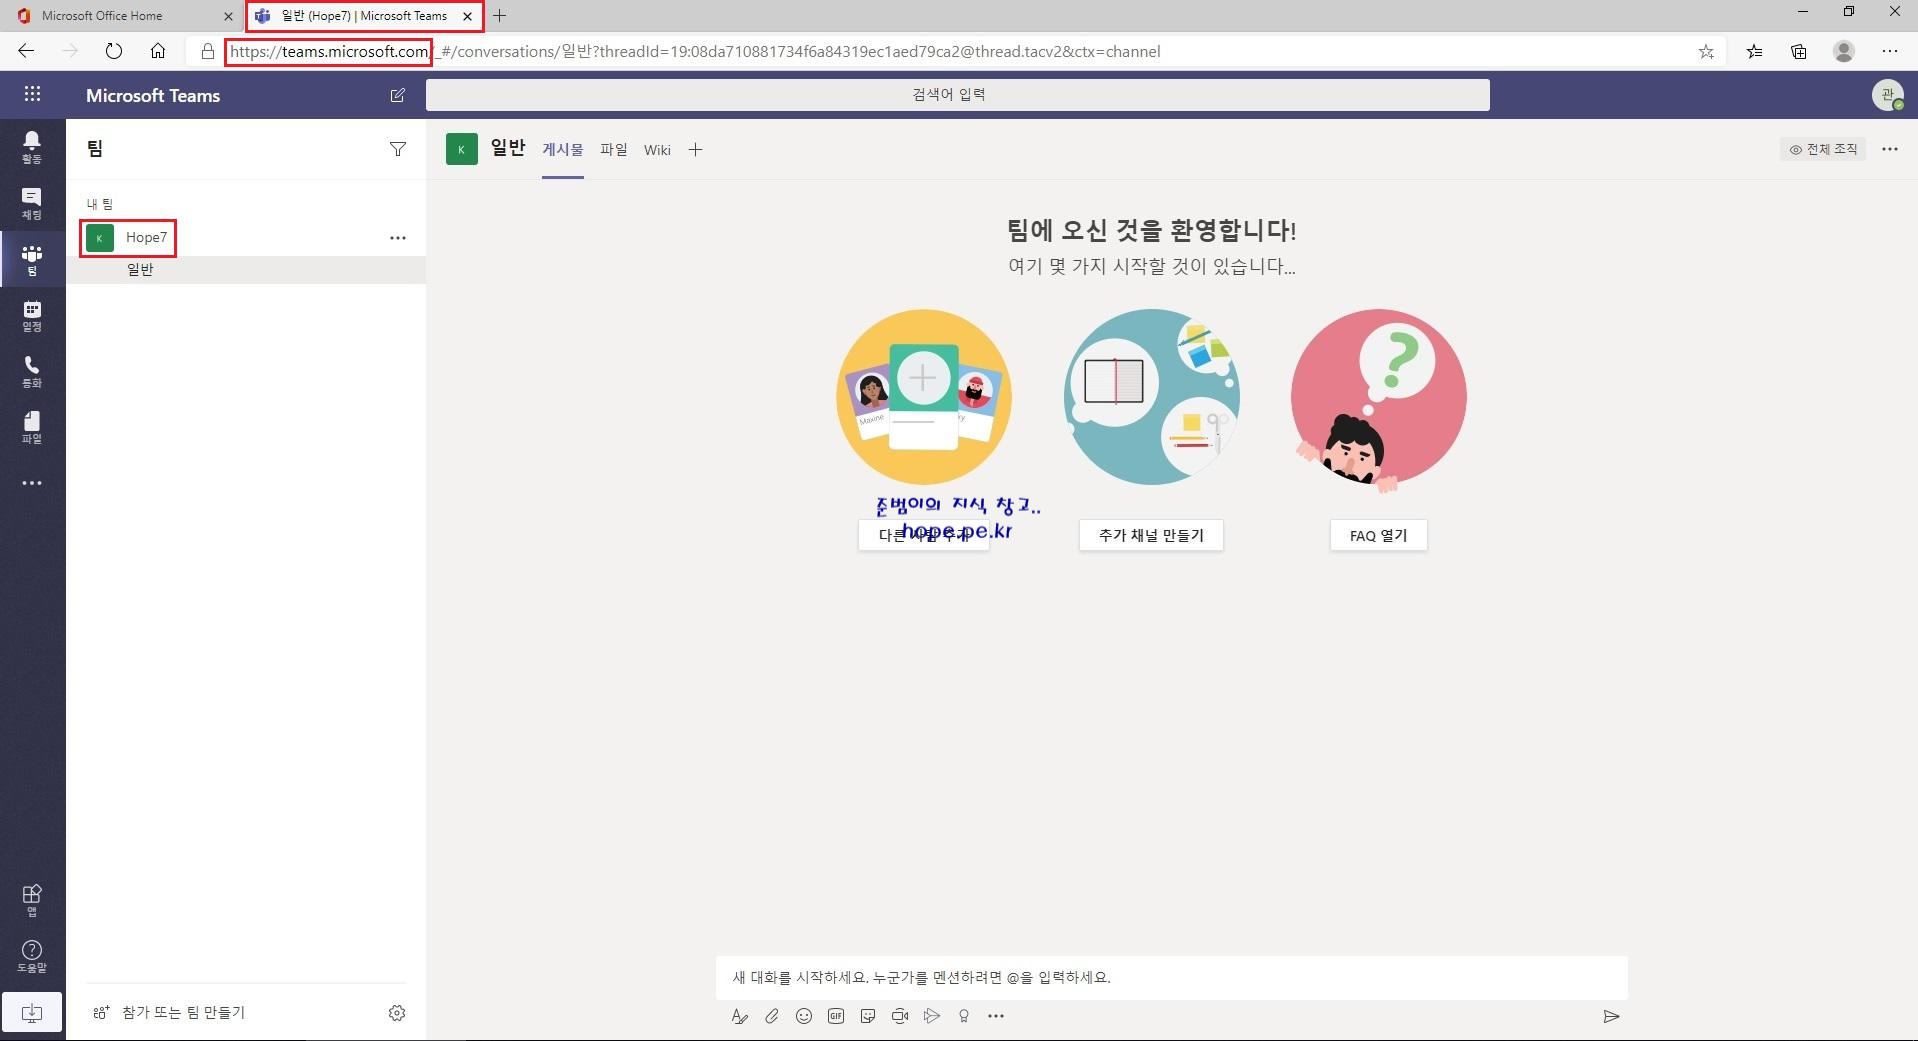Open the profile avatar menu
The width and height of the screenshot is (1918, 1041).
click(1888, 95)
